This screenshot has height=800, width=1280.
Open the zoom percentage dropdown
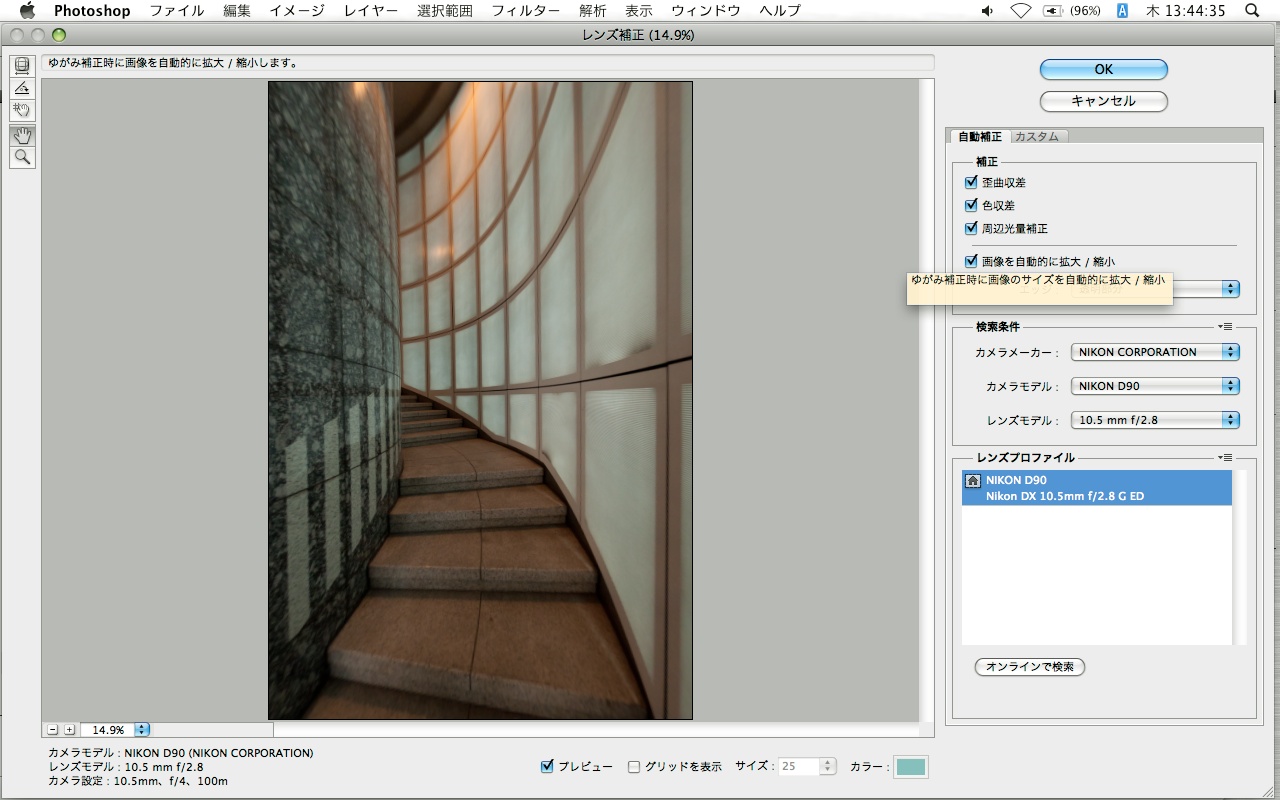[141, 730]
